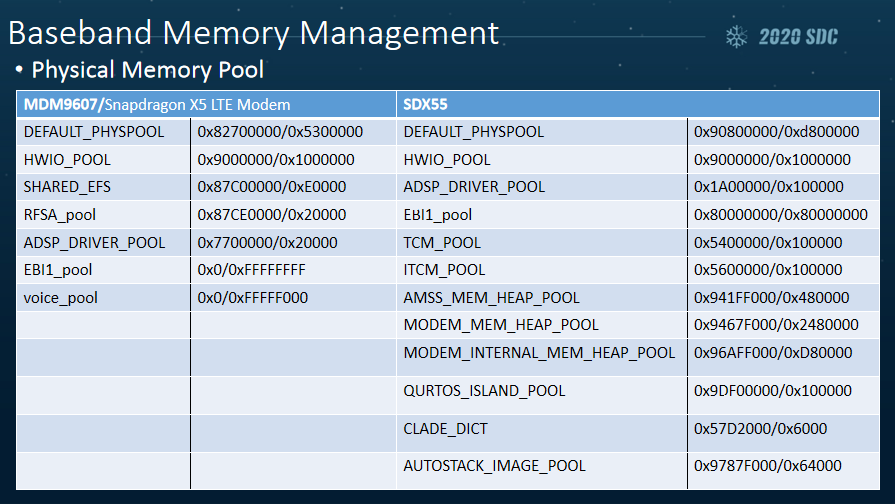This screenshot has width=895, height=504.
Task: Select the AUTOSTACK_IMAGE_POOL cell
Action: pyautogui.click(x=494, y=466)
